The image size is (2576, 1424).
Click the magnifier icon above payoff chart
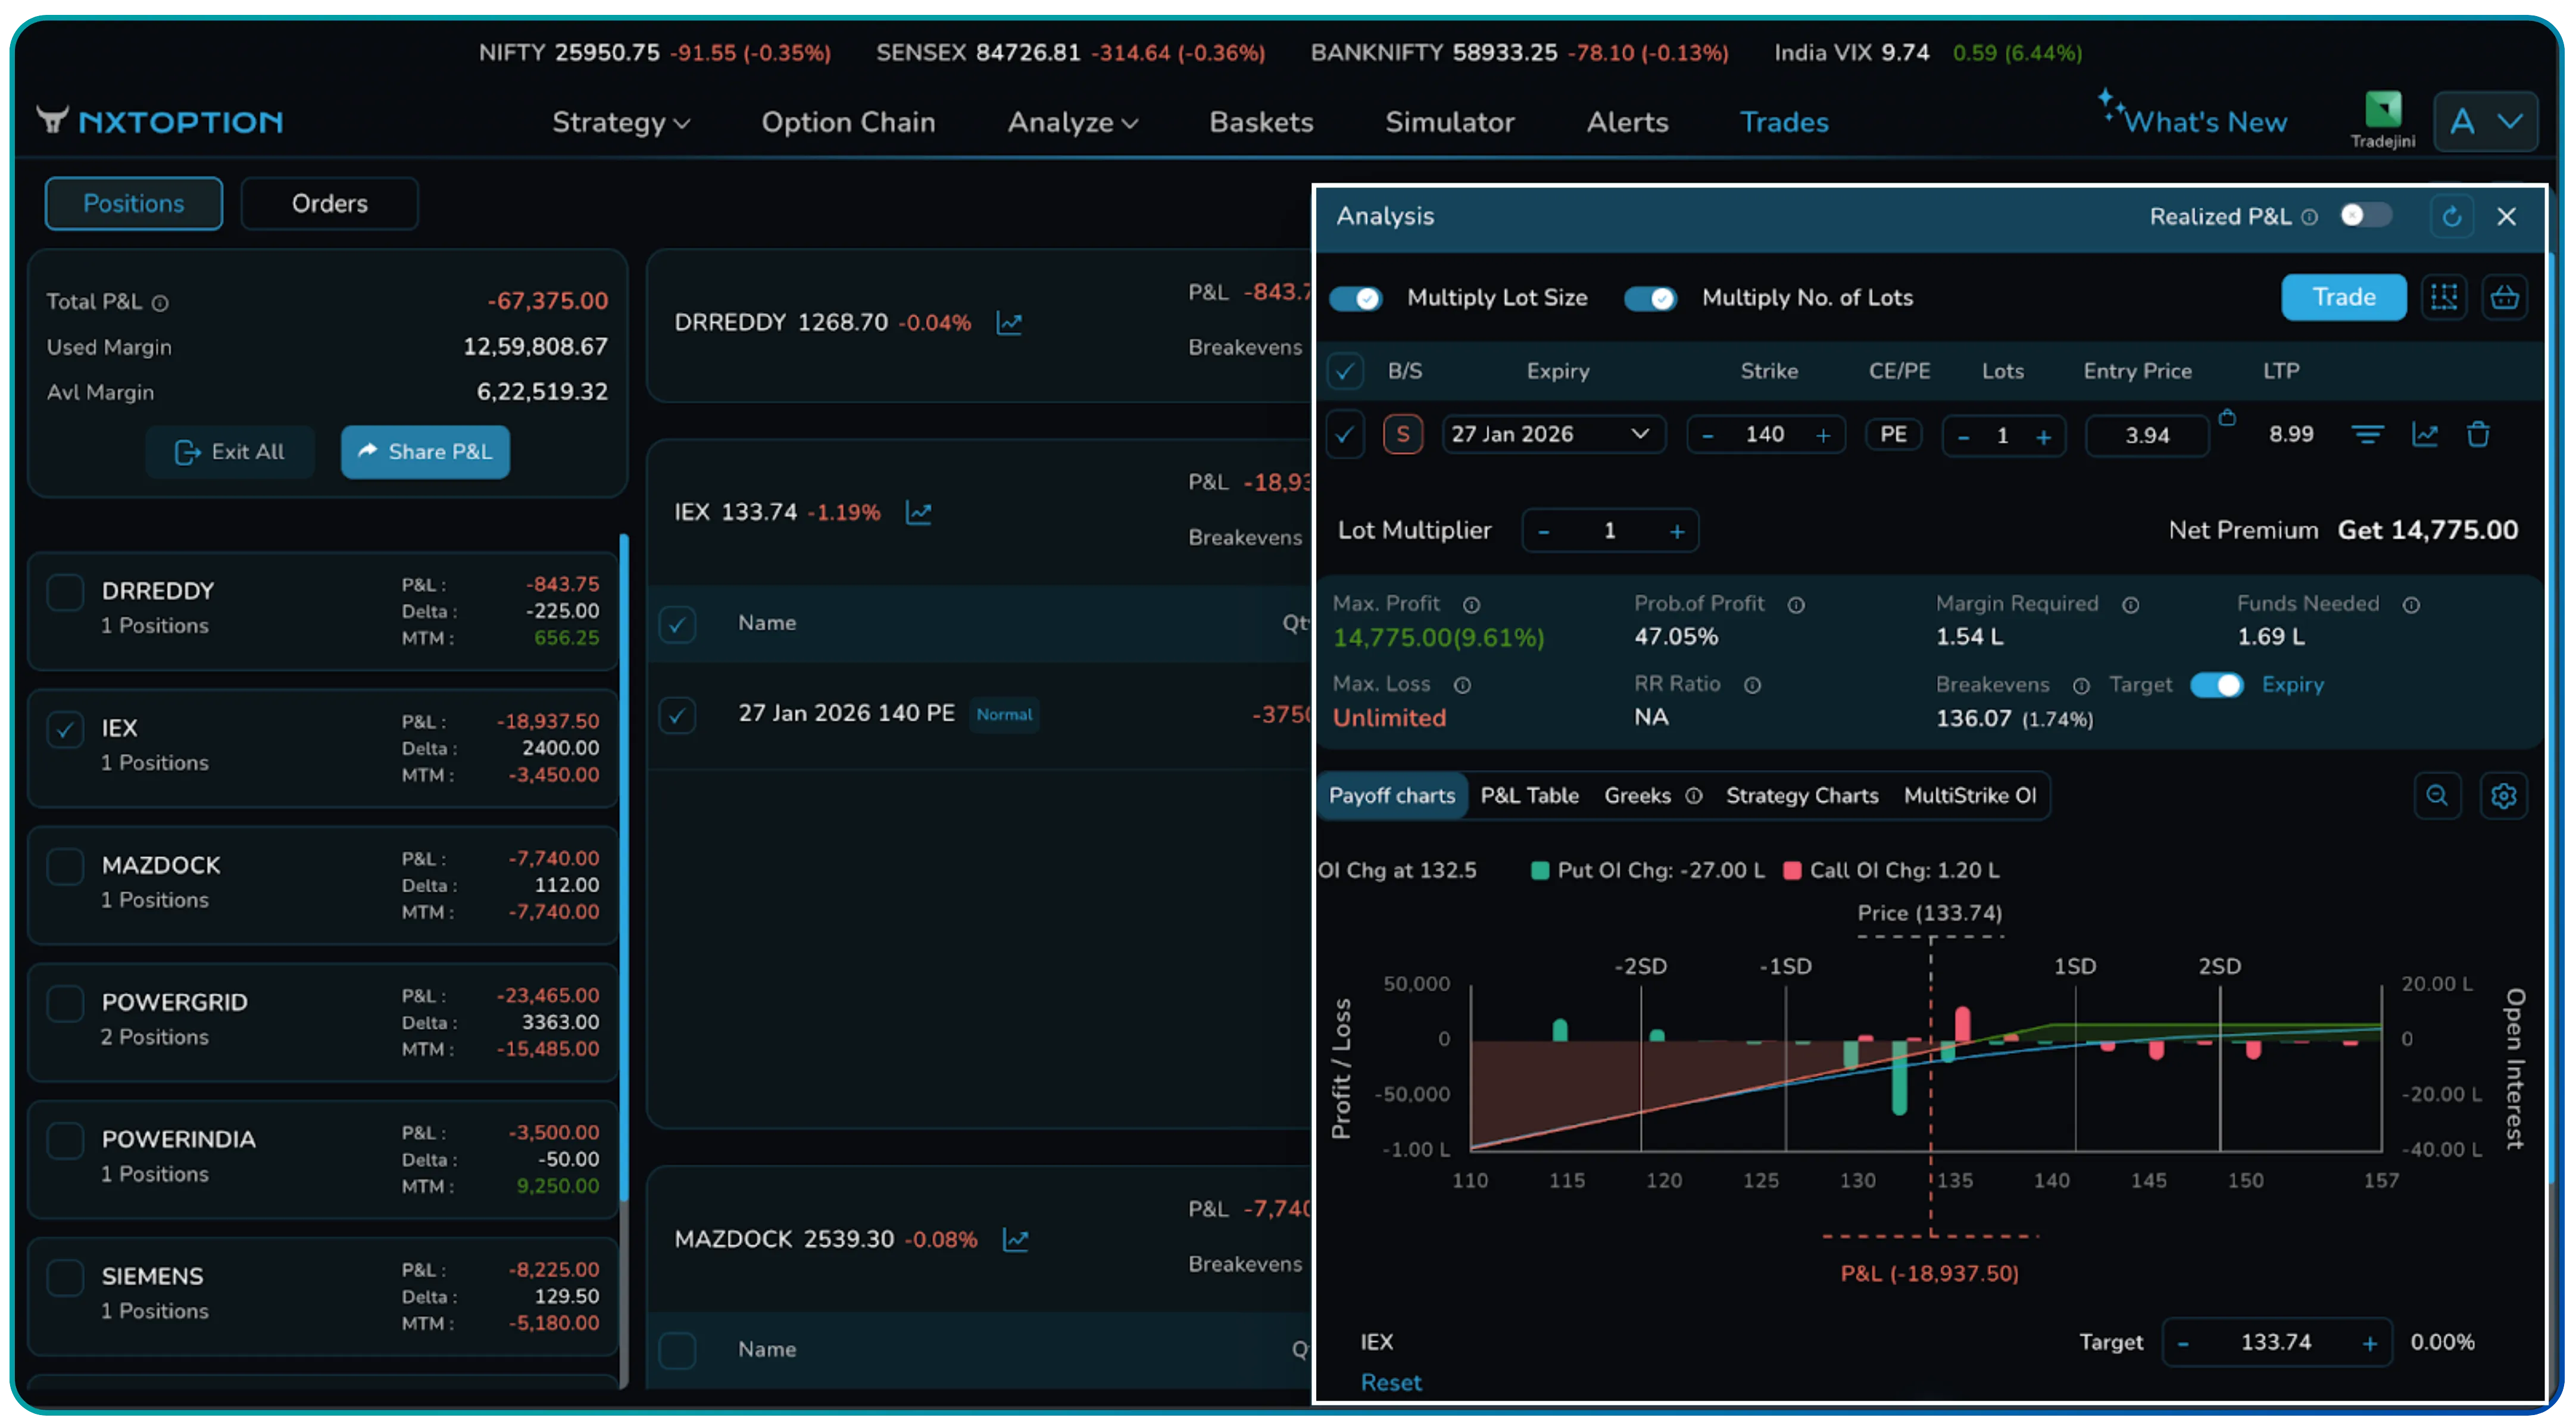[x=2438, y=796]
